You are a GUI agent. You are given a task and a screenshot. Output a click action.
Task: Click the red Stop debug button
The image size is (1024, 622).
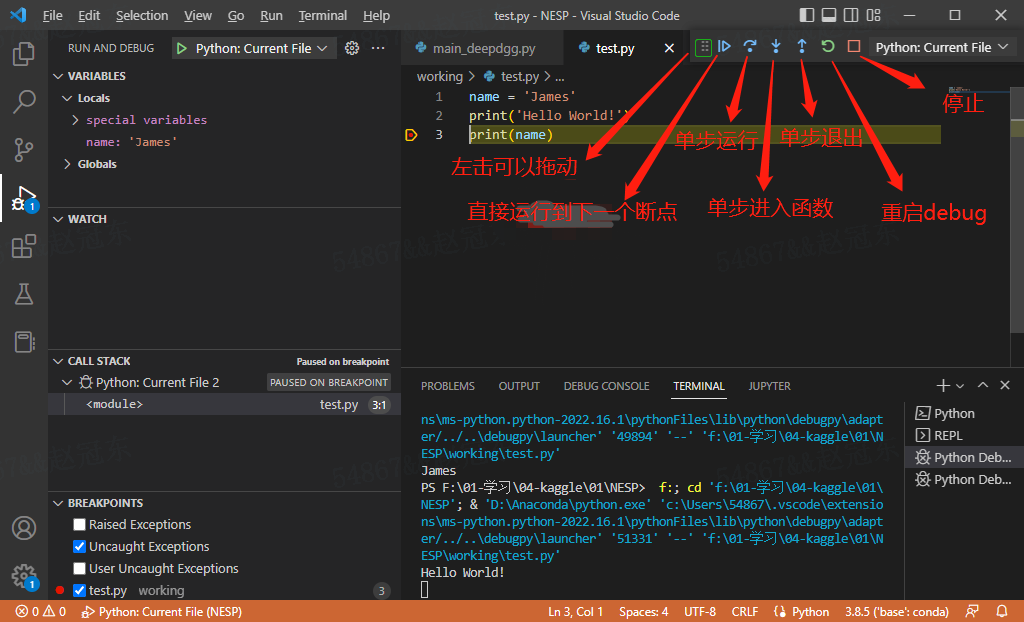tap(854, 46)
